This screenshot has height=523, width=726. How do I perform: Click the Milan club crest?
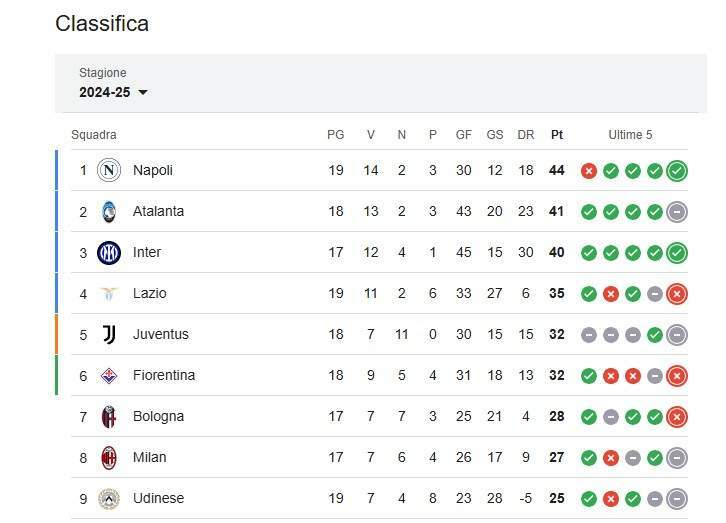click(109, 458)
